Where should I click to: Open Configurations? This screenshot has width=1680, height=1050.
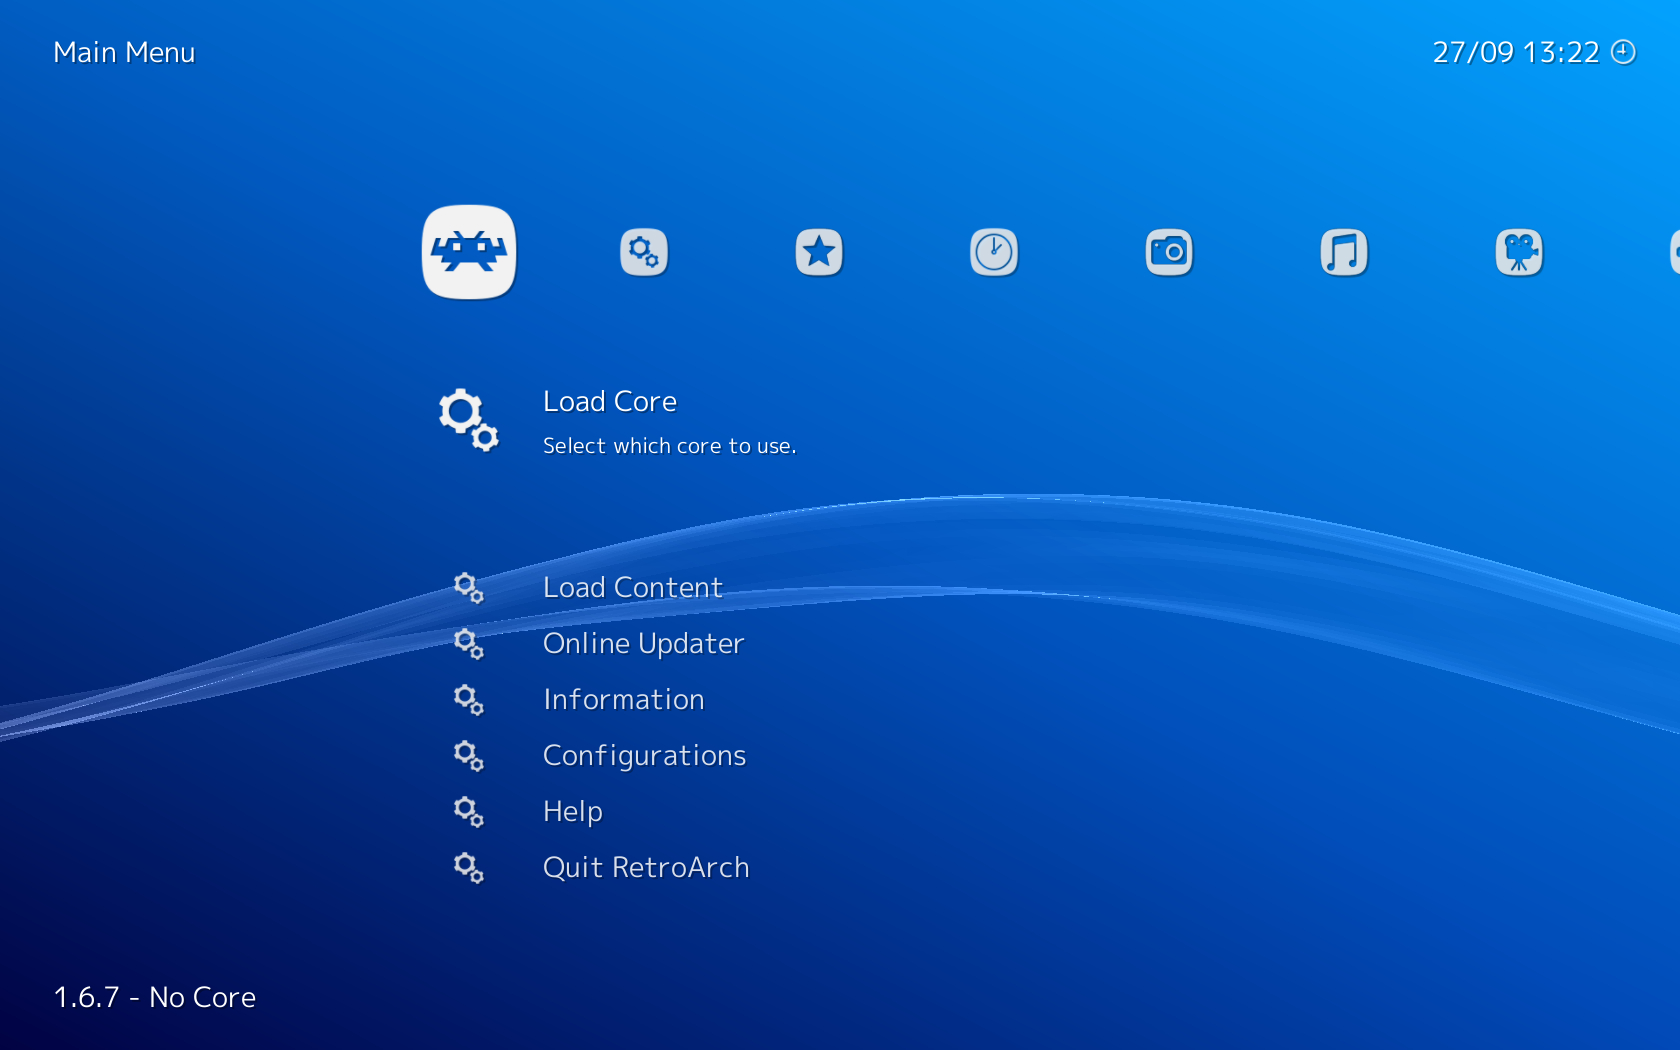tap(644, 755)
